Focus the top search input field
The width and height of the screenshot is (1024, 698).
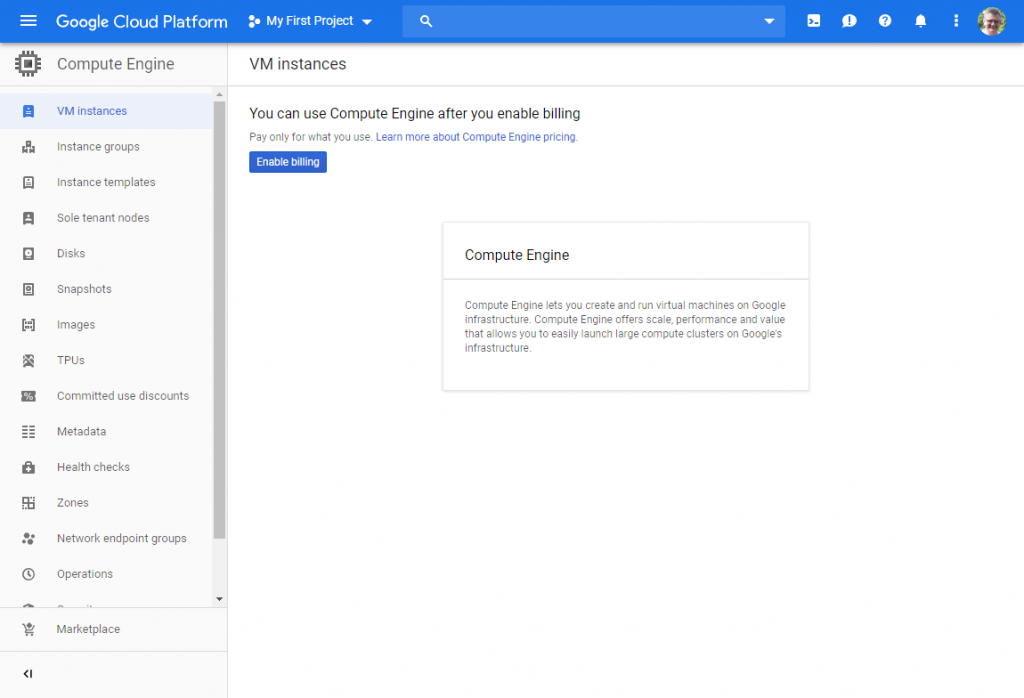(x=594, y=21)
